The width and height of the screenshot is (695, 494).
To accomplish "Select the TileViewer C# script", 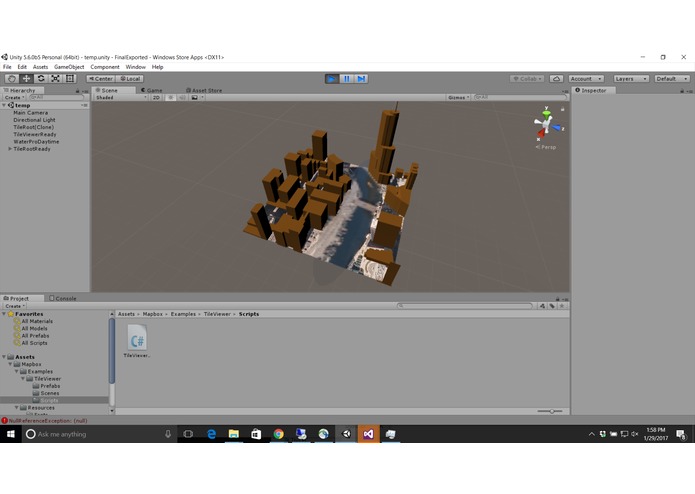I will (137, 340).
